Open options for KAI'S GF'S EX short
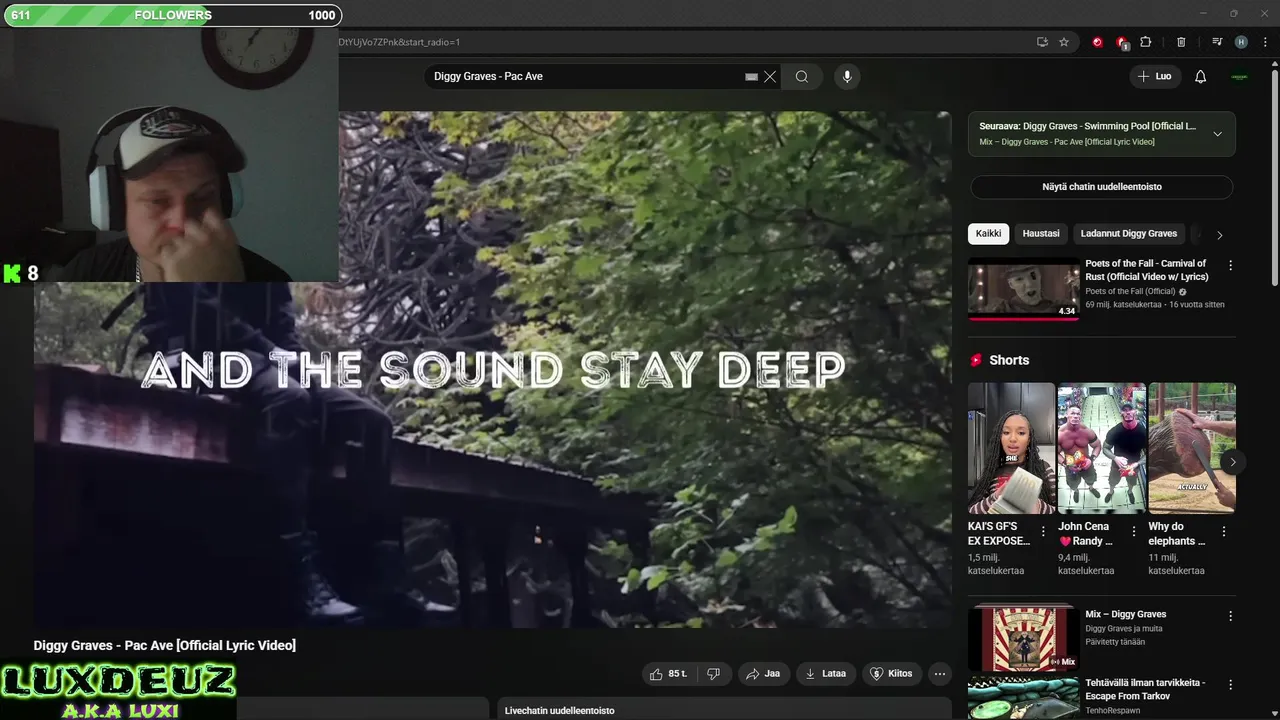 (1043, 531)
